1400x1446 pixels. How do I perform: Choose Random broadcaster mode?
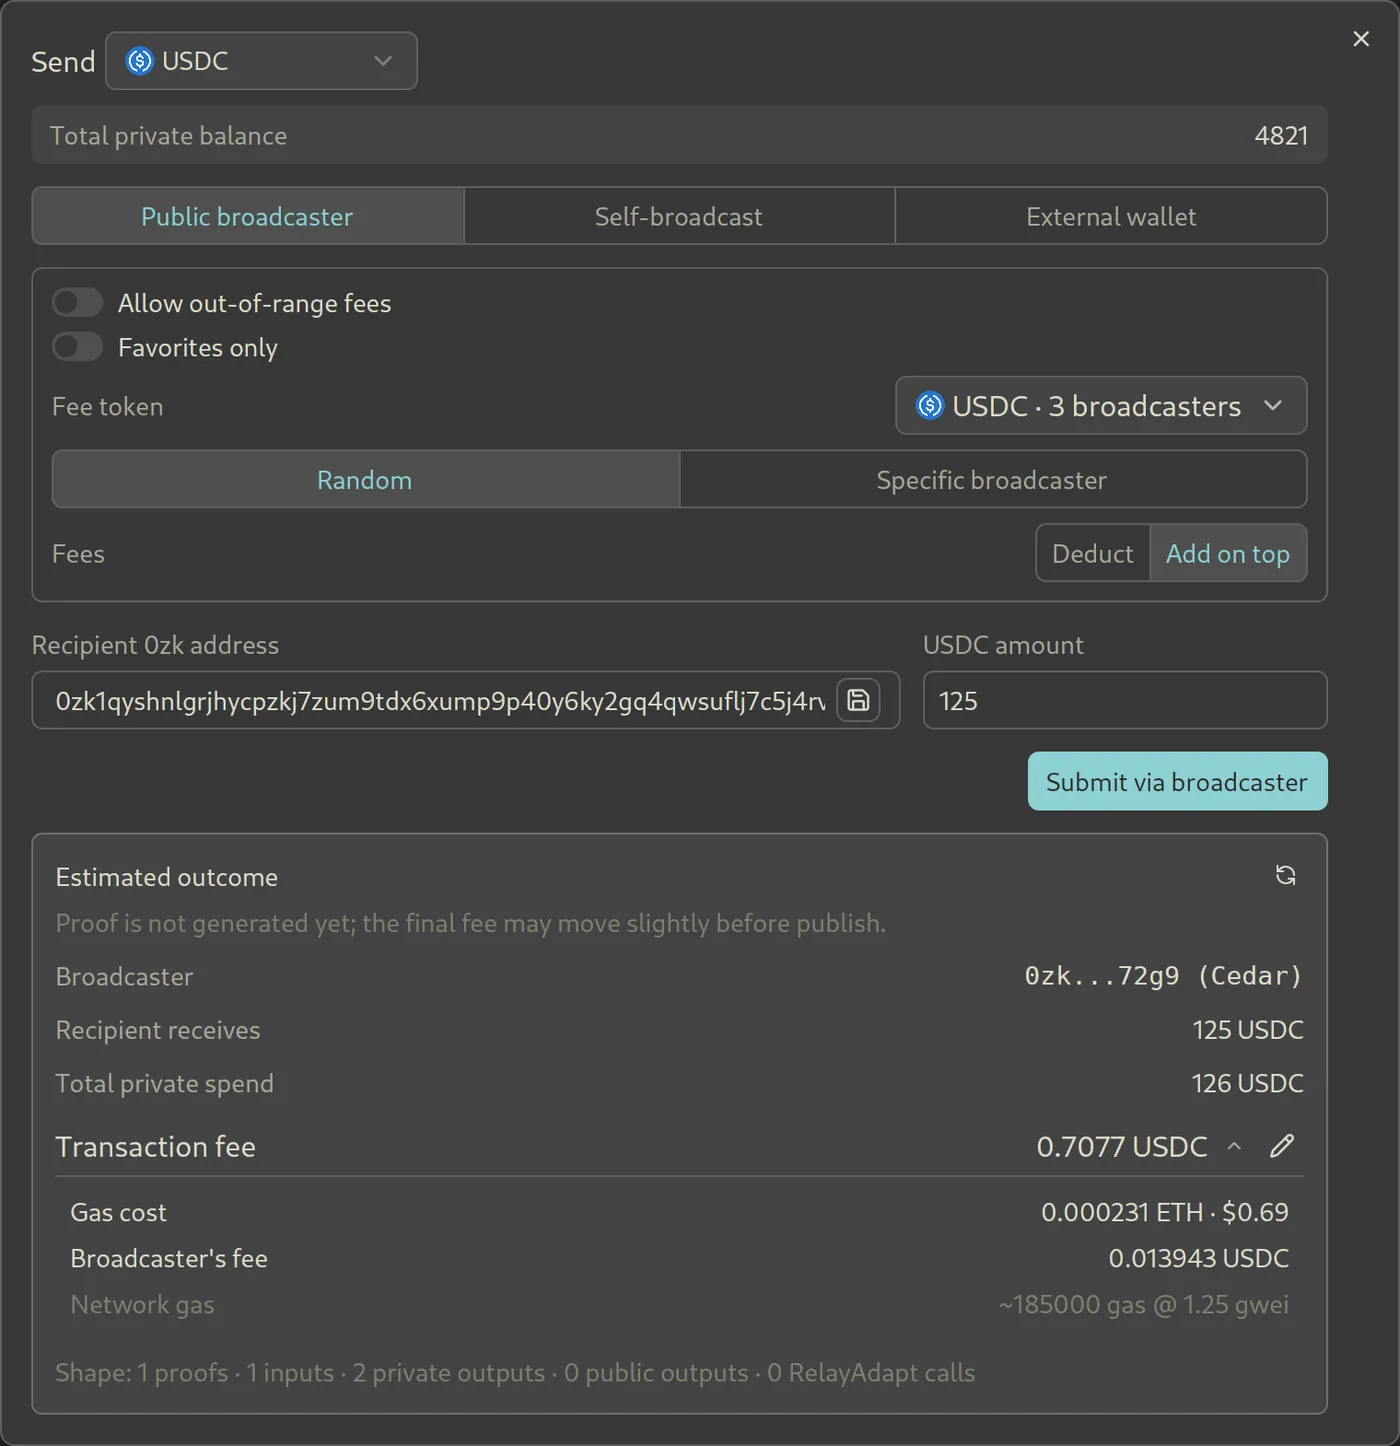tap(365, 479)
